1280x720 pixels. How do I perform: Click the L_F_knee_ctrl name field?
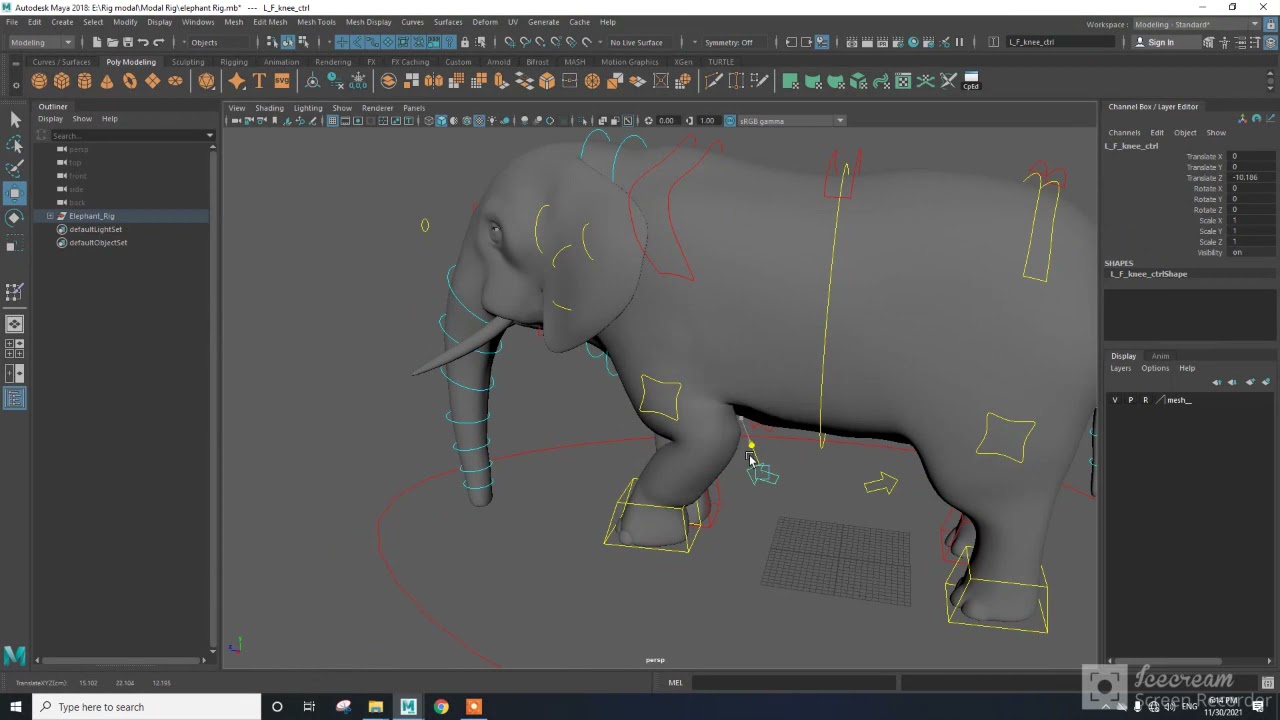pos(1059,42)
